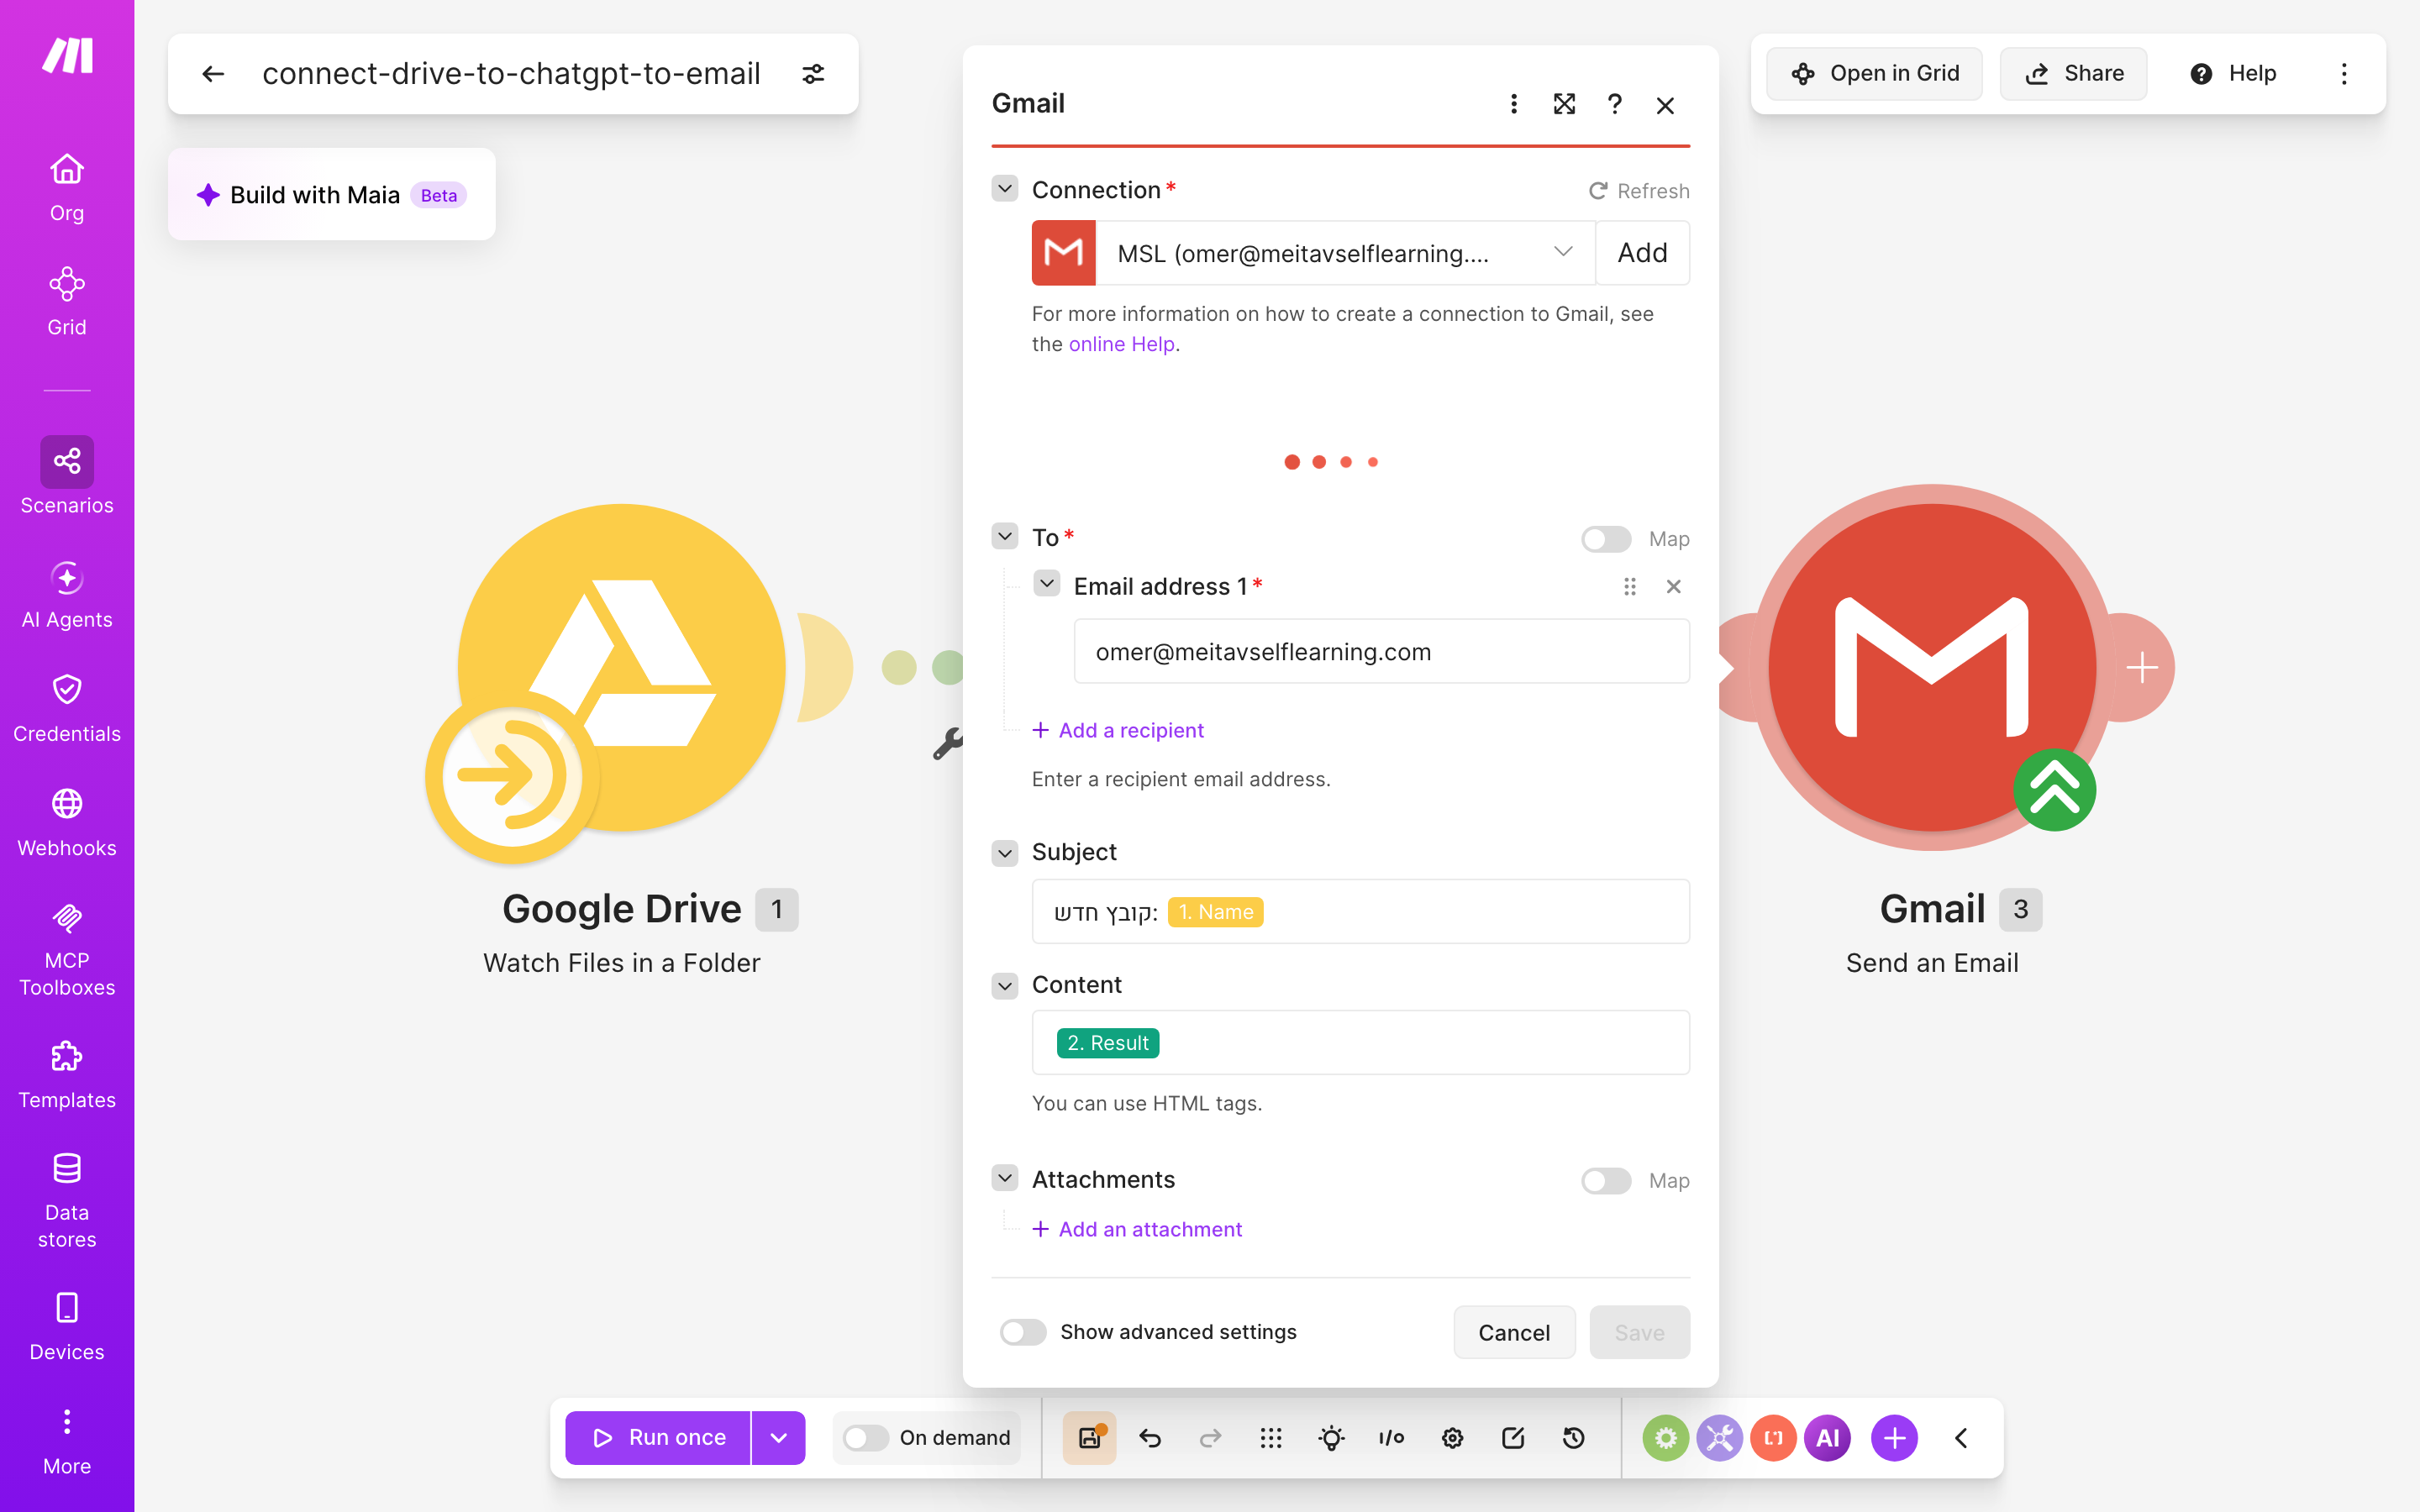
Task: Collapse the Connection section
Action: click(1005, 189)
